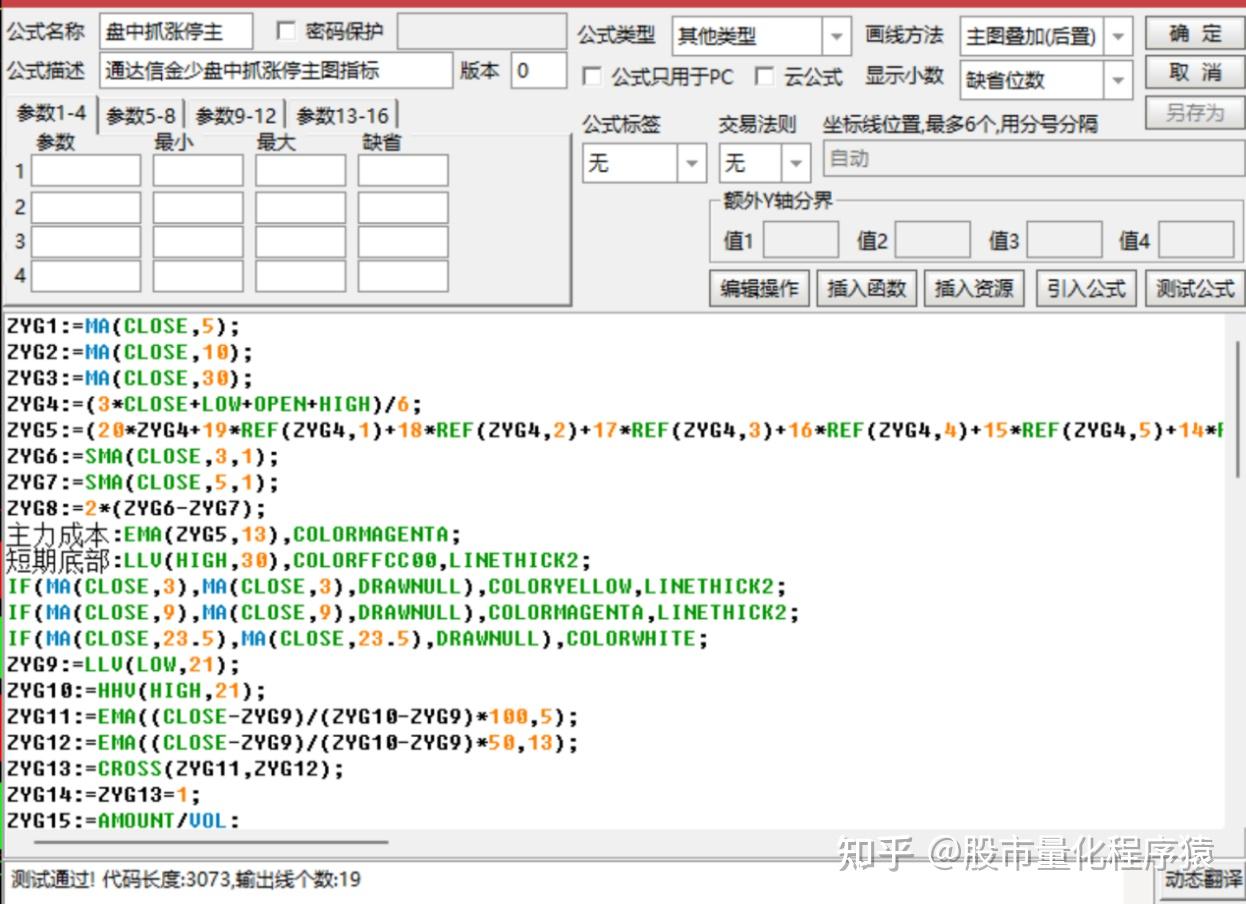
Task: Open the 显示小数 dropdown showing 缺省位数
Action: tap(1046, 80)
